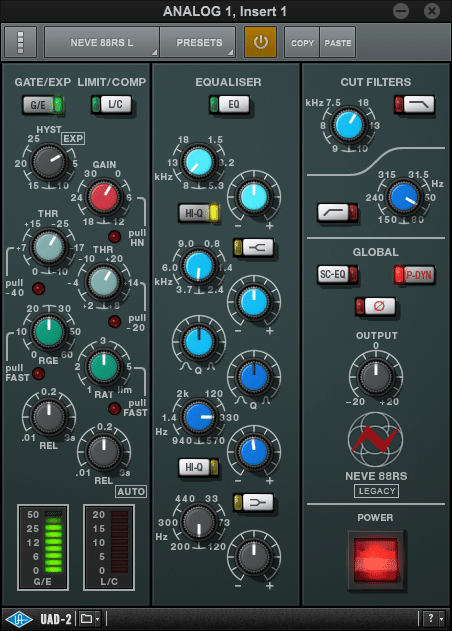Toggle the low band shelf/bell switch
The image size is (452, 631).
pos(254,503)
